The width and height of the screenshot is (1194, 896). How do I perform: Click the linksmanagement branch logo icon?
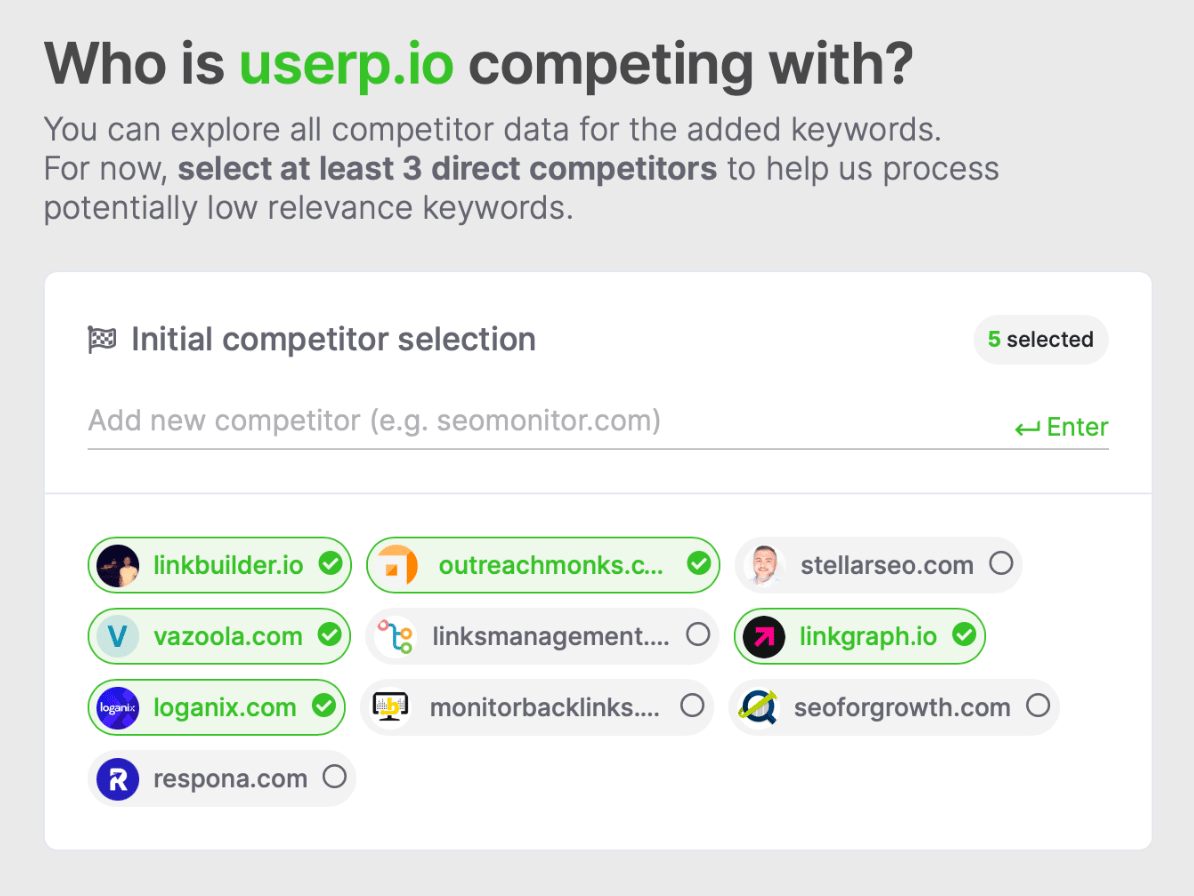(396, 636)
